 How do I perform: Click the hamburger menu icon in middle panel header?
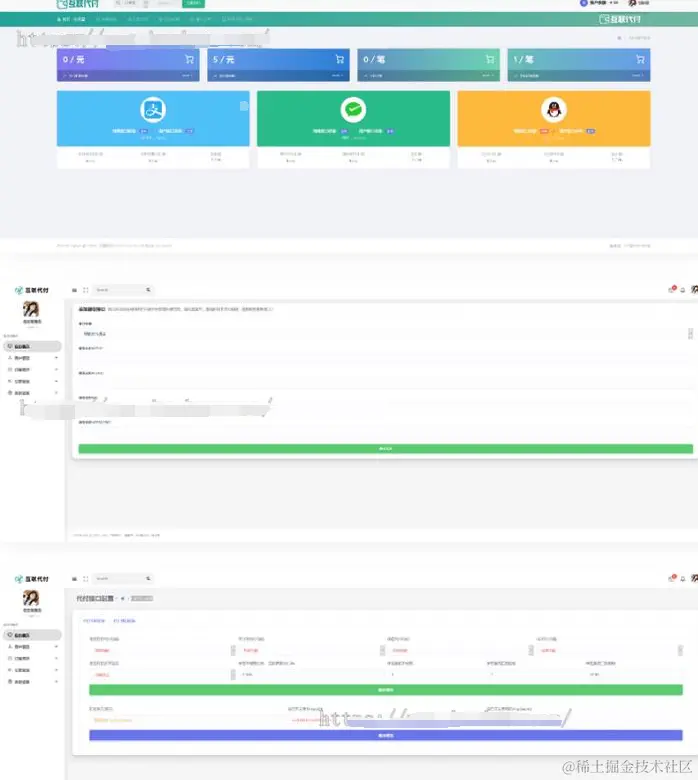coord(74,290)
